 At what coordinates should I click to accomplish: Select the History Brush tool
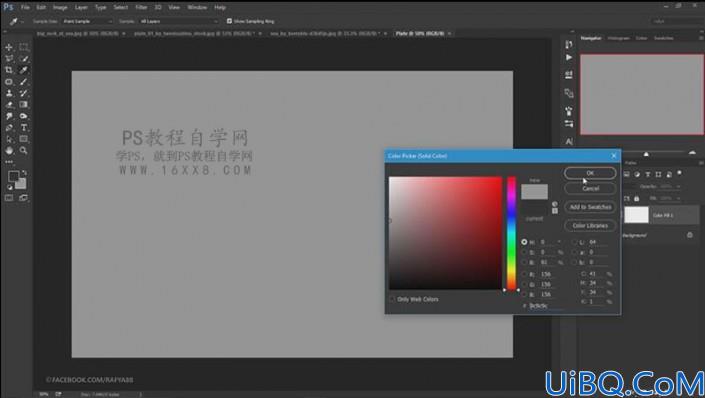click(x=23, y=93)
